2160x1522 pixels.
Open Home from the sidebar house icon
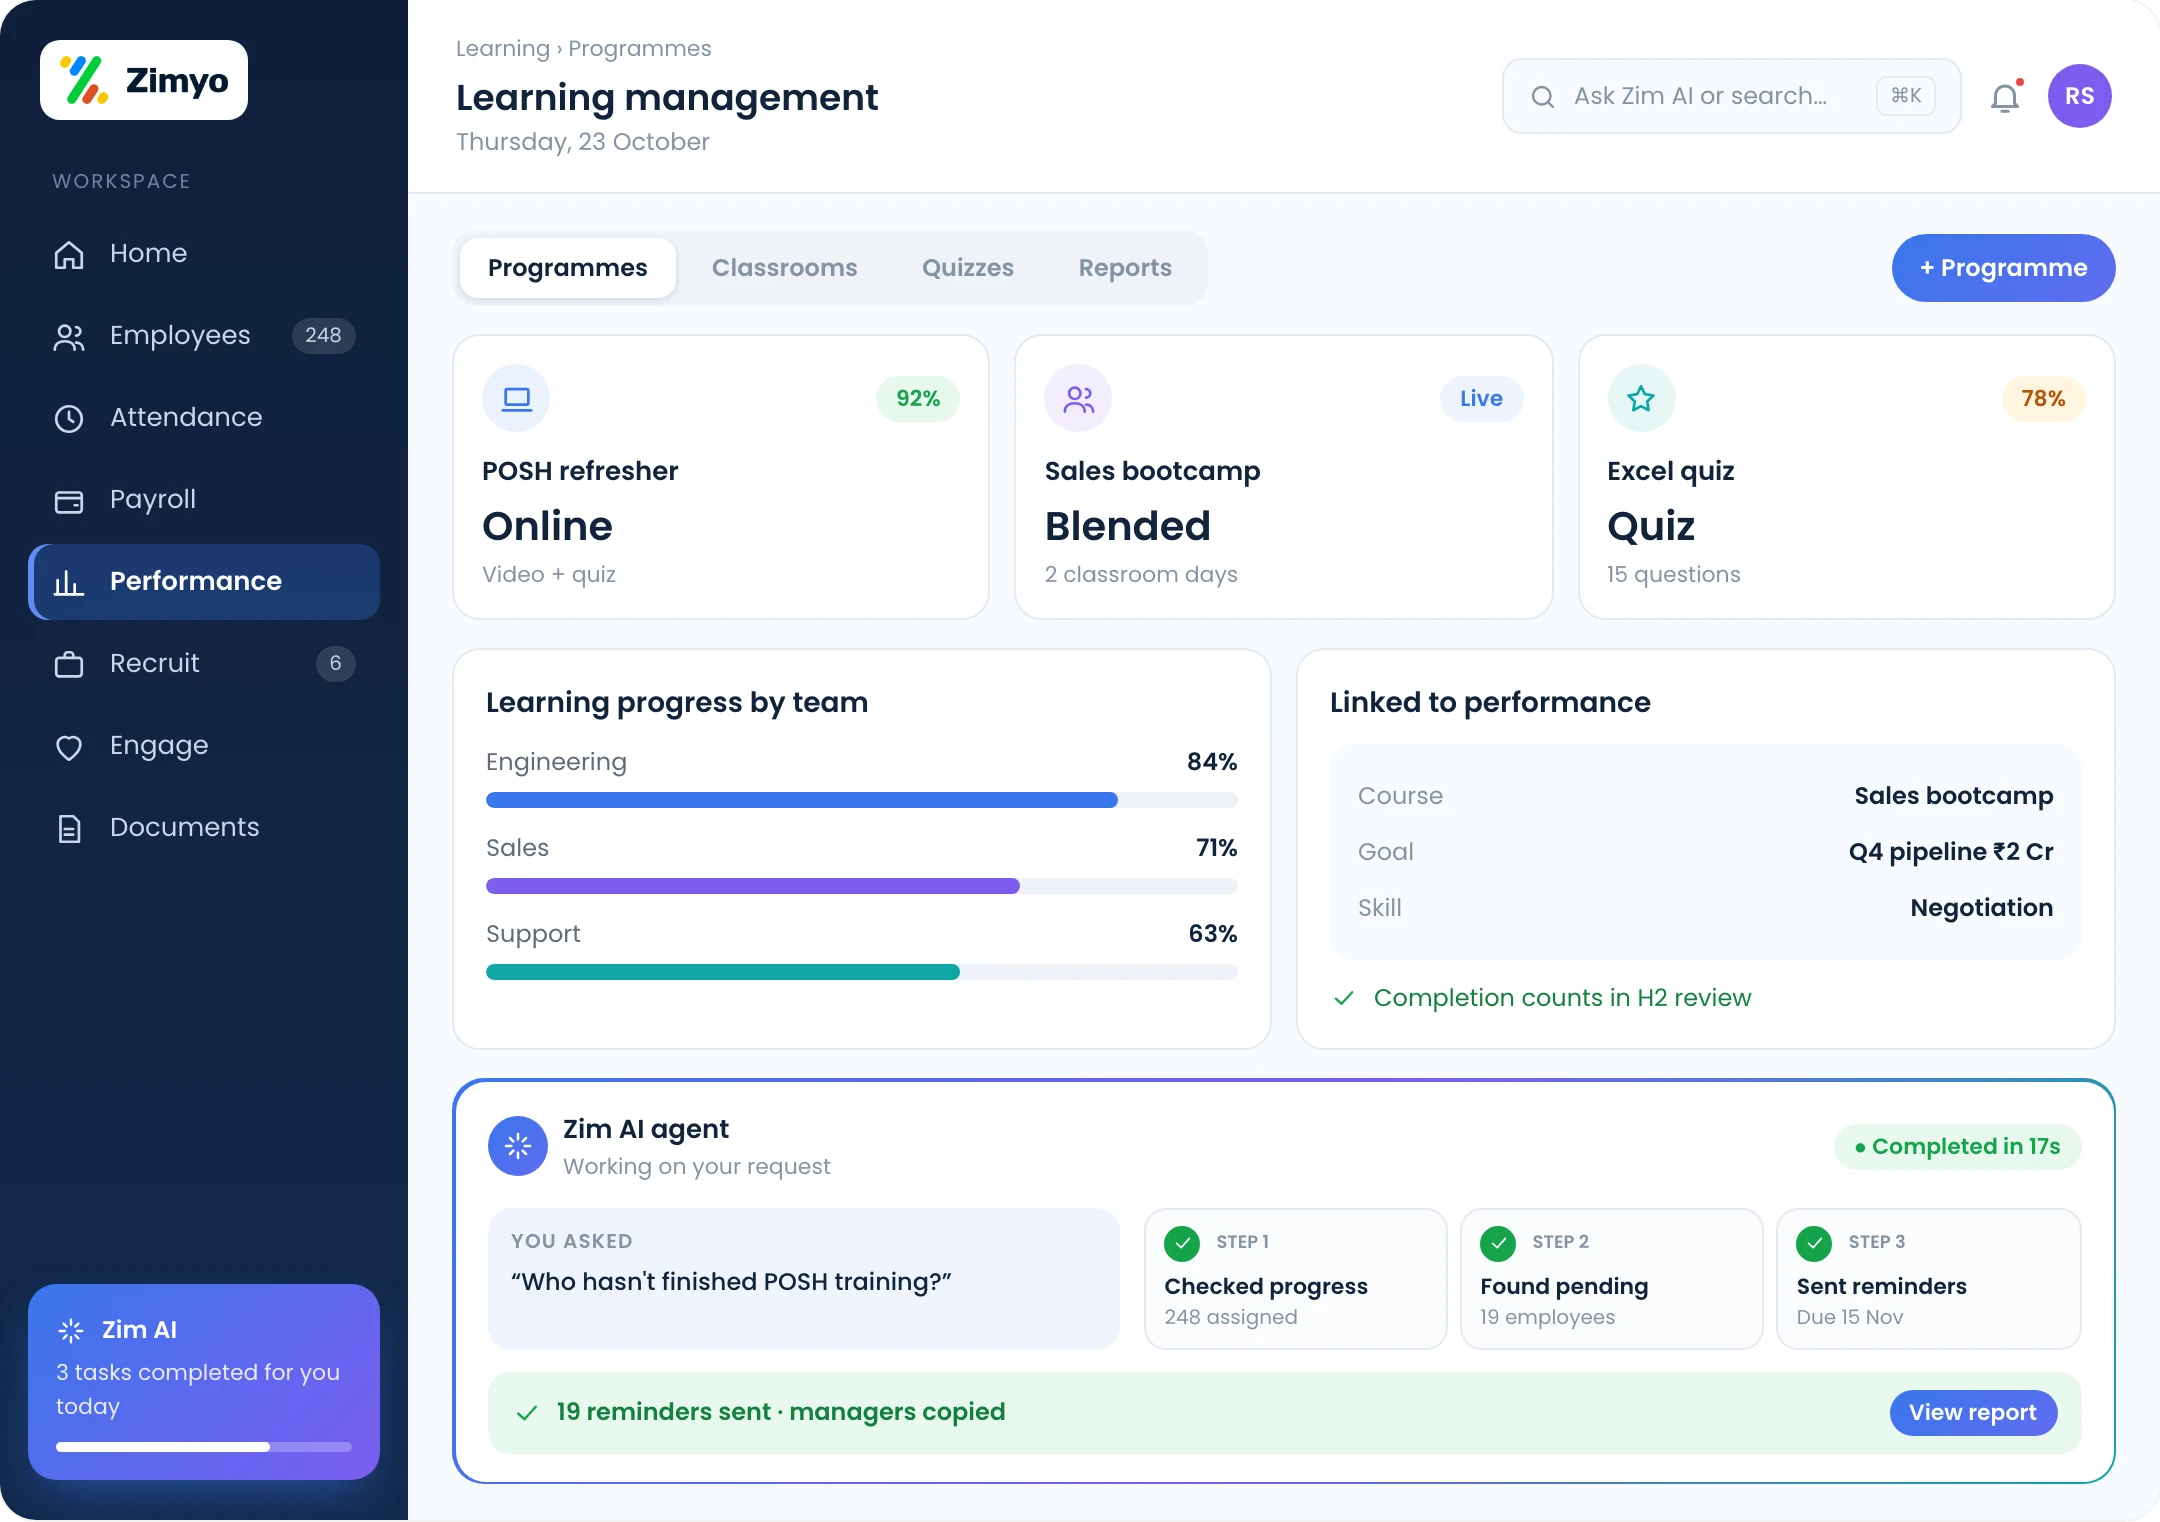click(x=69, y=254)
